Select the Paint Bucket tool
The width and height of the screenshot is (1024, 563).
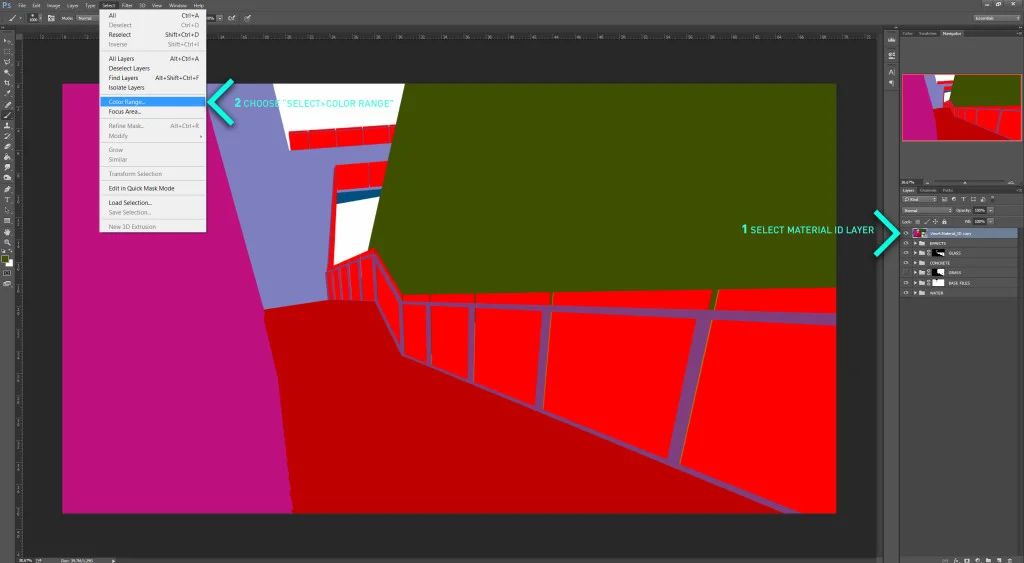tap(8, 157)
